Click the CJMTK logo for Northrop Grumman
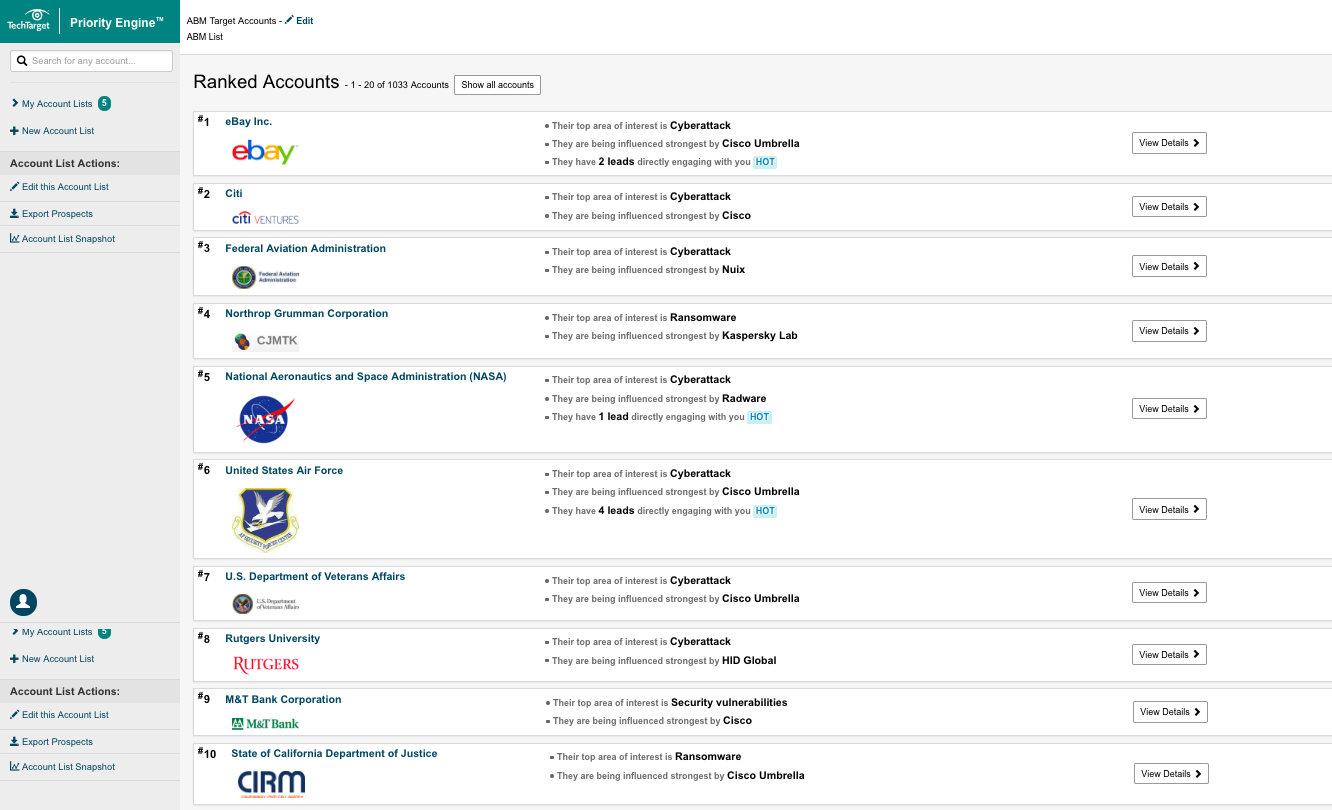1332x810 pixels. [x=266, y=341]
